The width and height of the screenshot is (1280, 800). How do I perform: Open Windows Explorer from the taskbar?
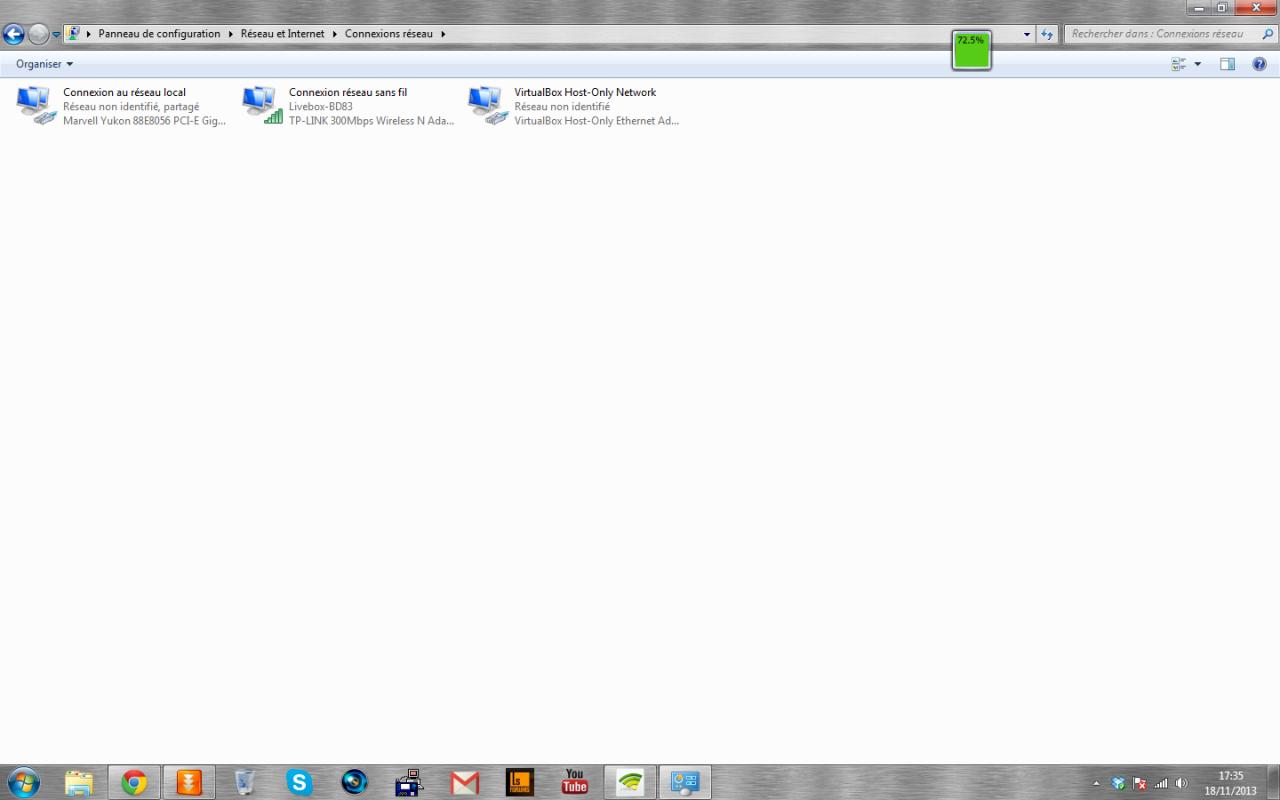[79, 782]
